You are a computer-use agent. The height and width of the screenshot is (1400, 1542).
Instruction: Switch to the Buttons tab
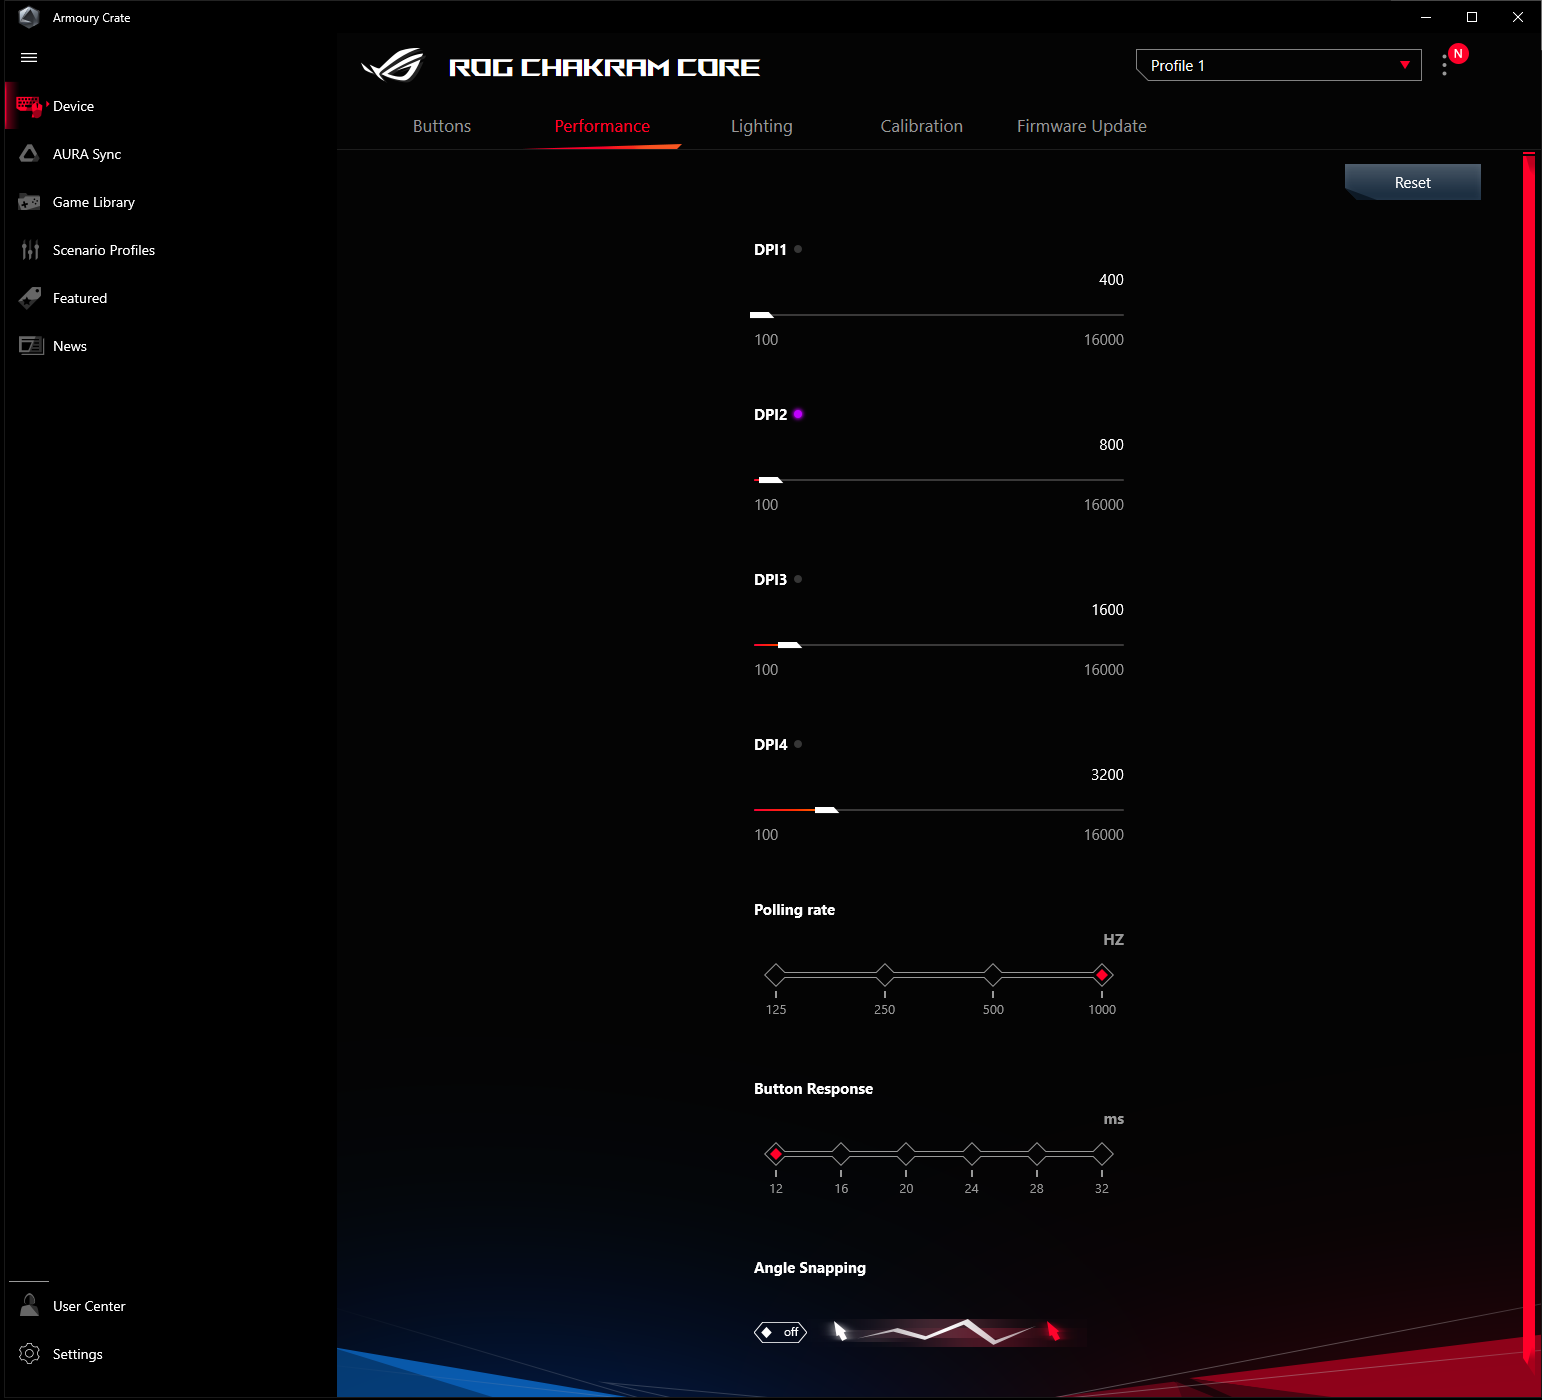pos(442,126)
